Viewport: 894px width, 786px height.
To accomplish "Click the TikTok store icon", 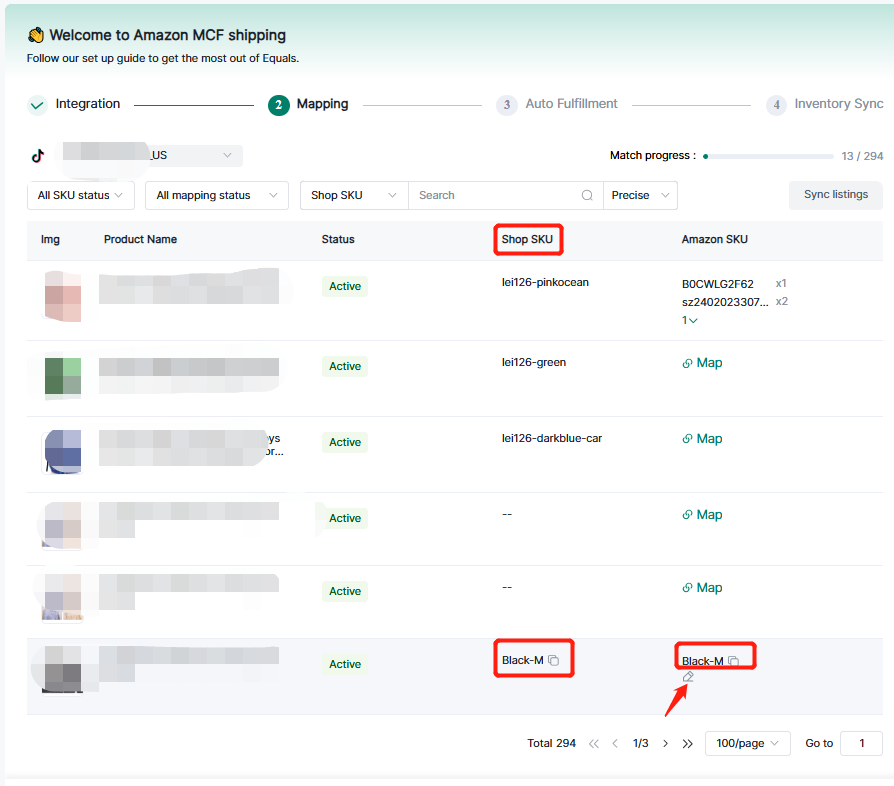I will tap(38, 156).
